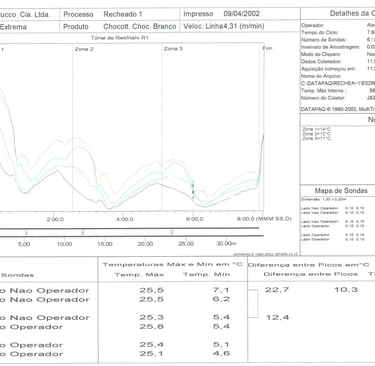Click chart title 'Túnel de Resfria/o R1'
Image resolution: width=375 pixels, height=366 pixels.
coord(120,38)
